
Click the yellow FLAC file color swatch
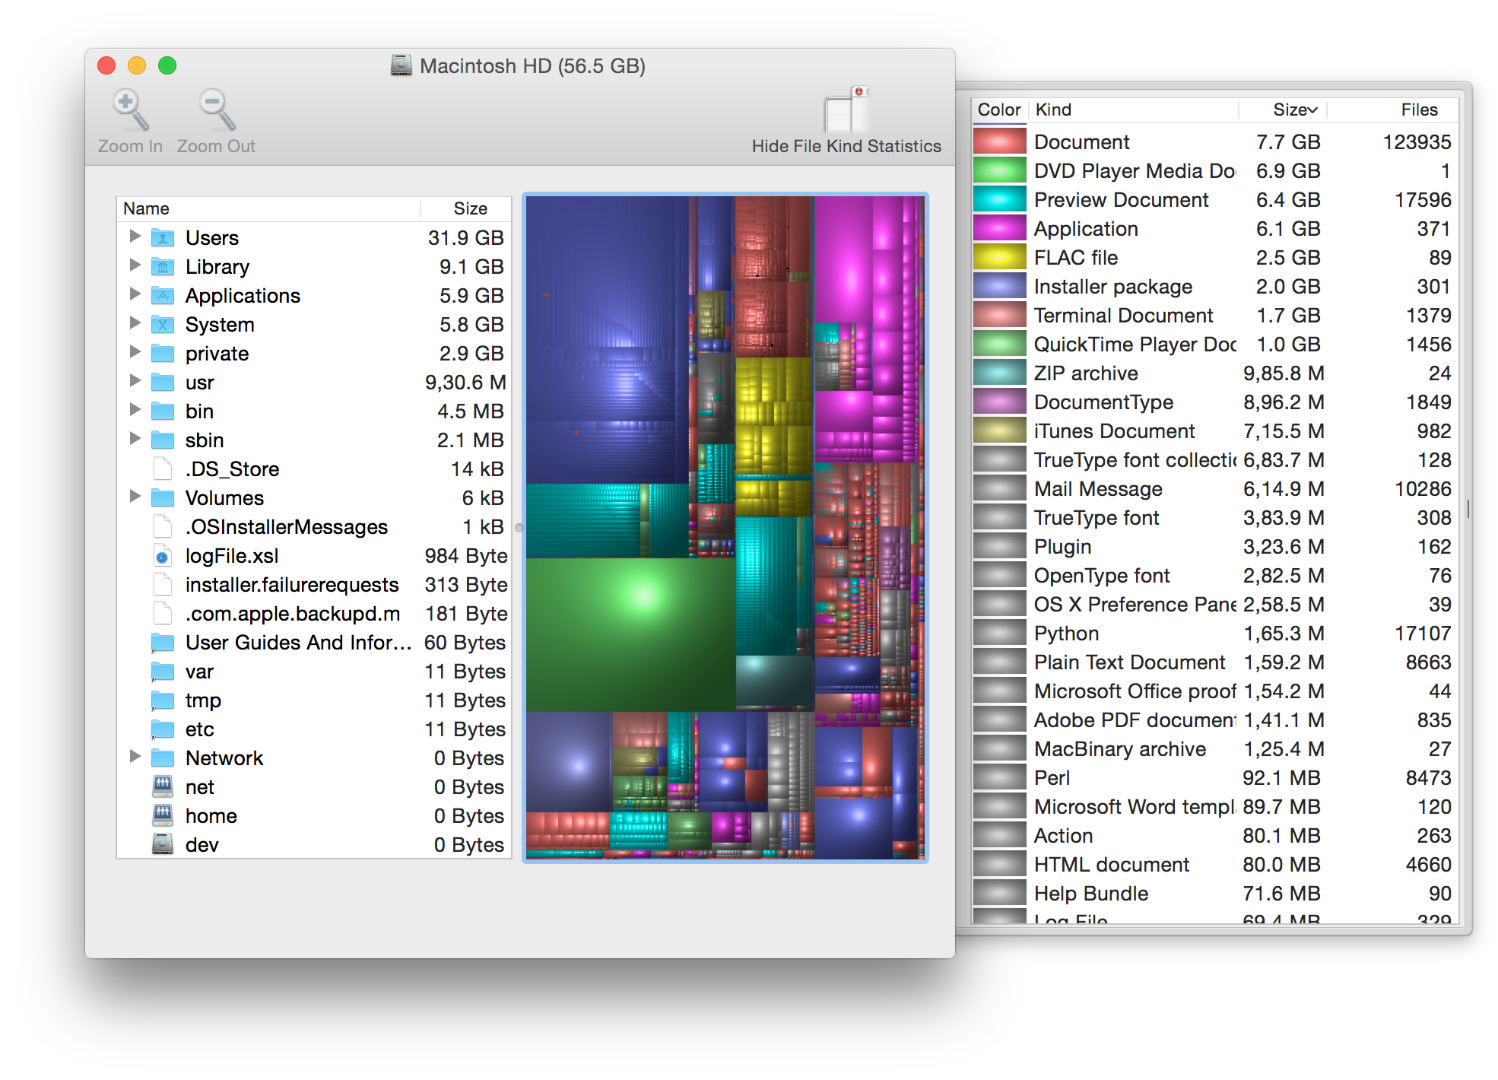click(999, 258)
